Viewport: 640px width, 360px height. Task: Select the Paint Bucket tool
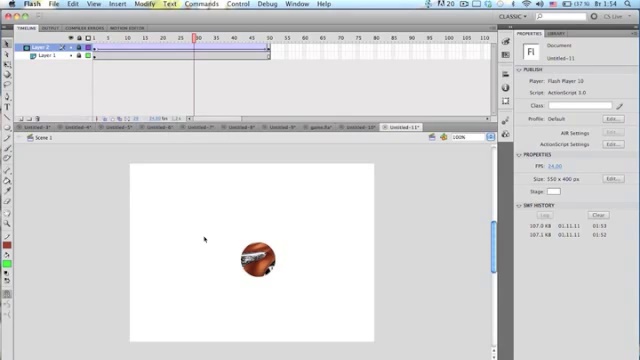[7, 181]
